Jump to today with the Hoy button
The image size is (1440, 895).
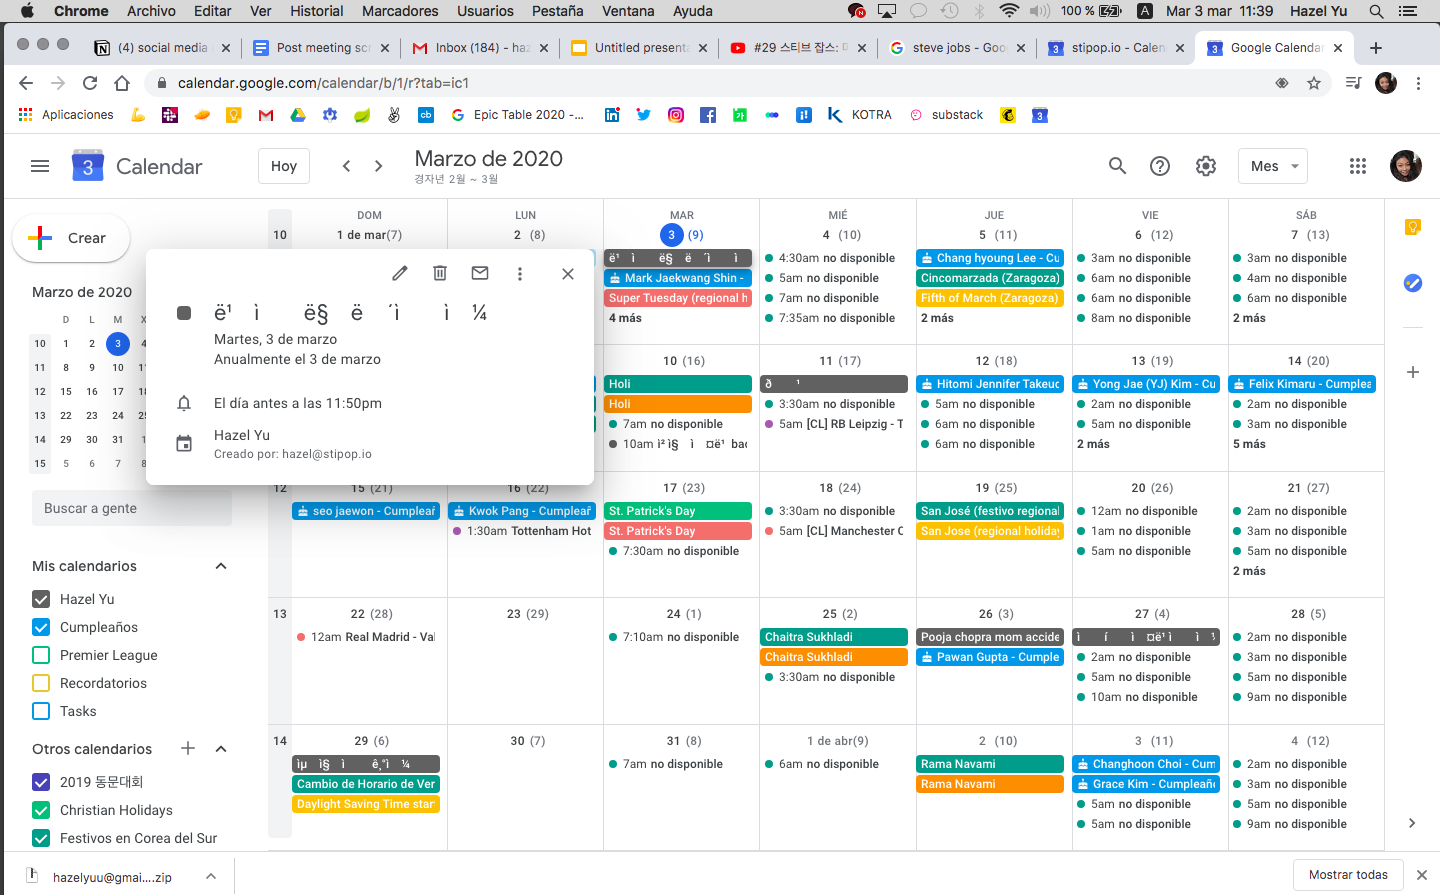(283, 165)
